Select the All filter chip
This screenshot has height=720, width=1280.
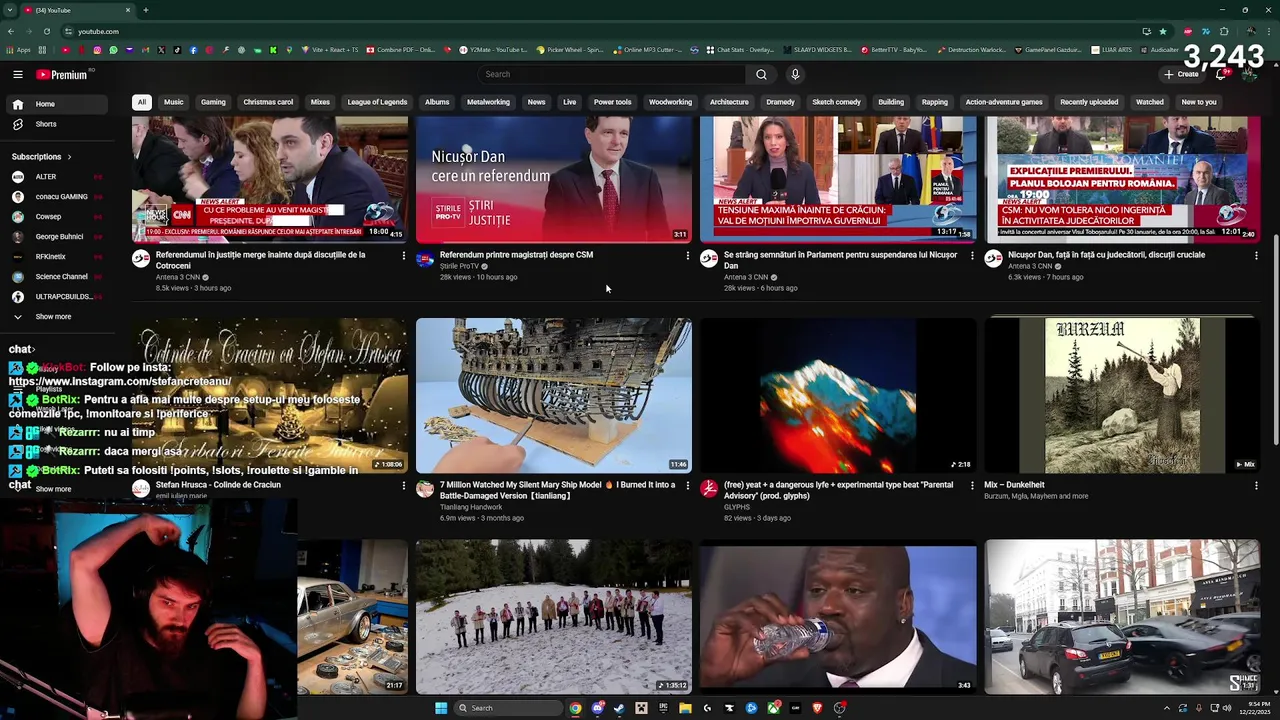(142, 102)
